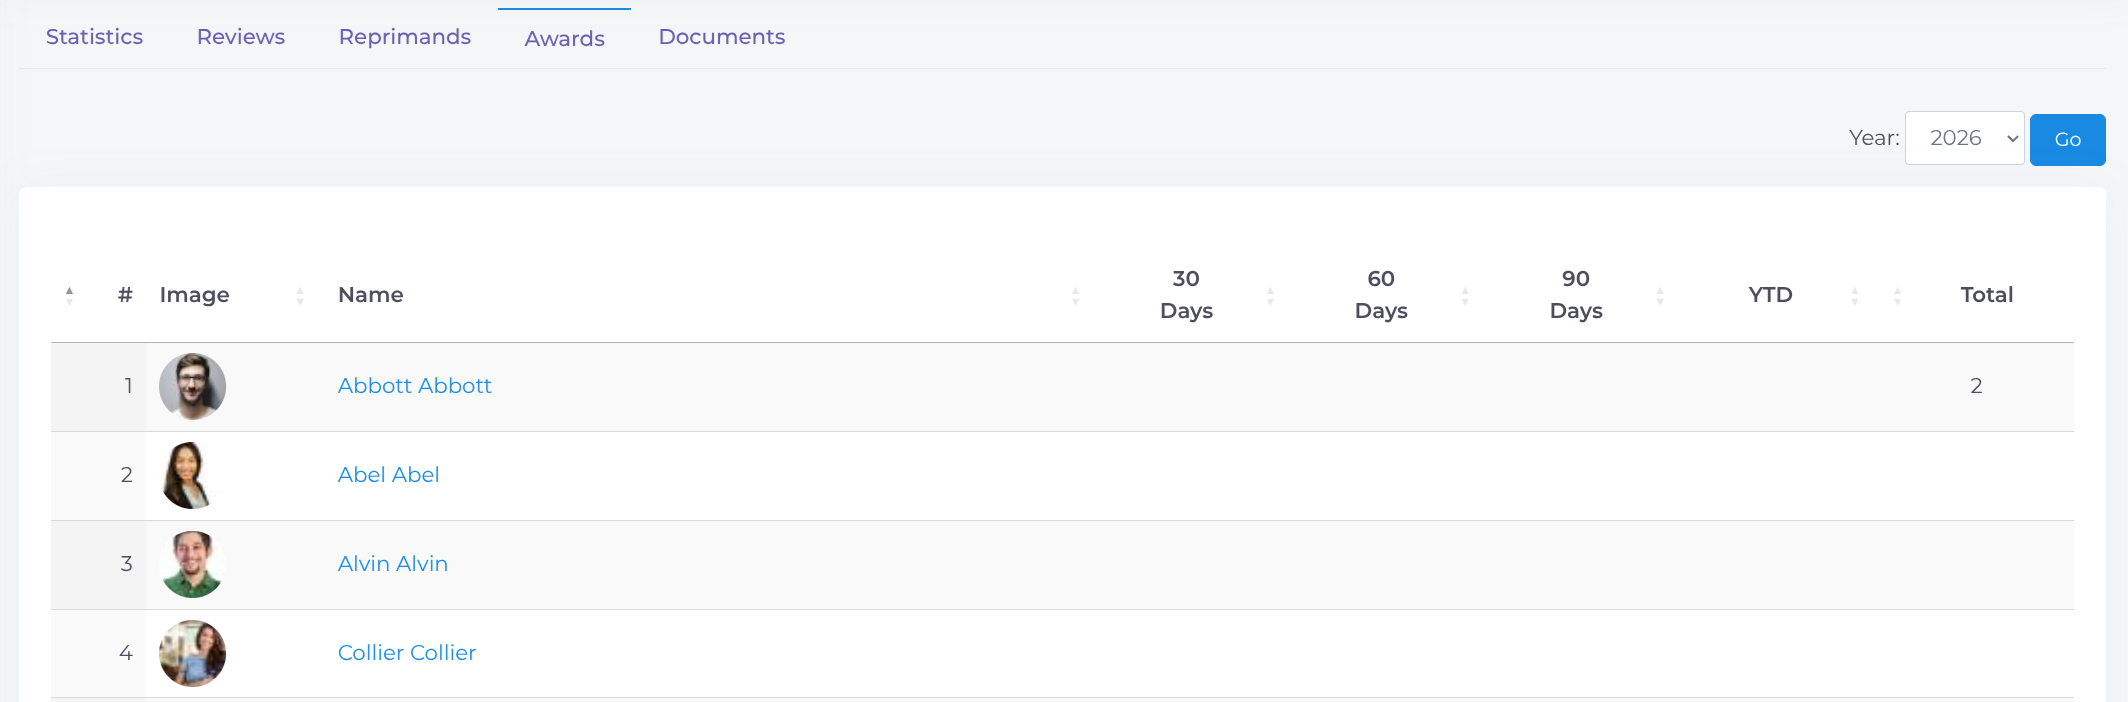Viewport: 2128px width, 702px height.
Task: Open Abel Abel's profile link
Action: pyautogui.click(x=389, y=475)
